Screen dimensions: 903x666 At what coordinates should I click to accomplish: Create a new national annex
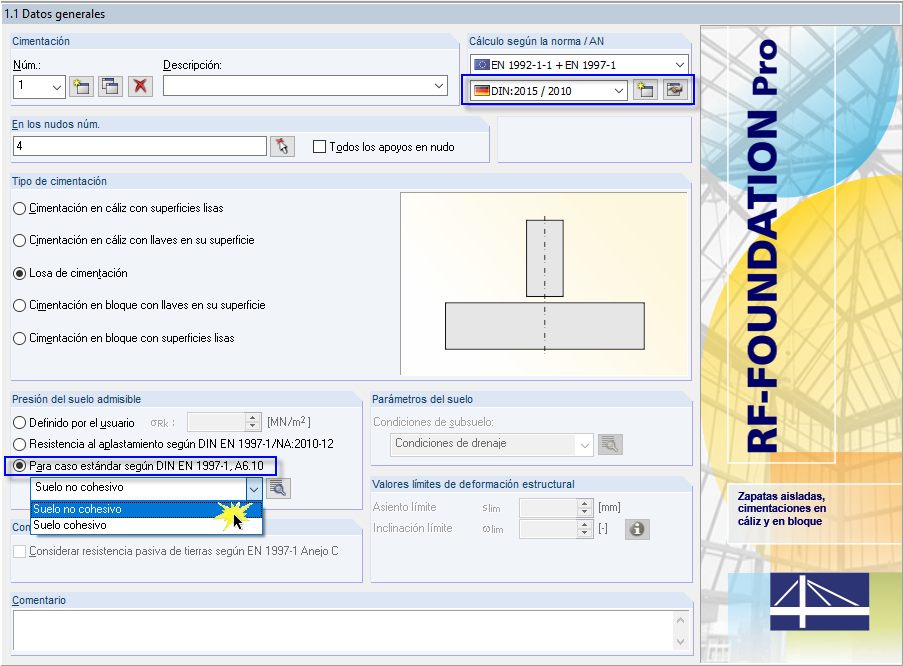point(645,91)
